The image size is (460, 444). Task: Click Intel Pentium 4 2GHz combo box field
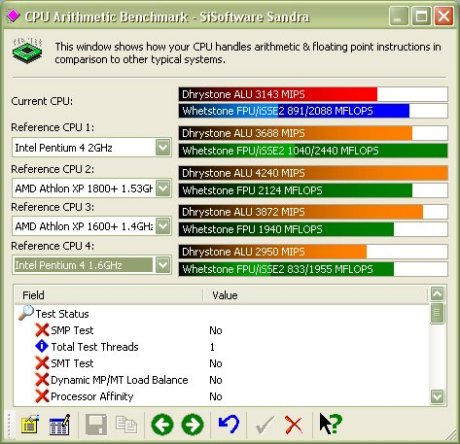(x=92, y=147)
